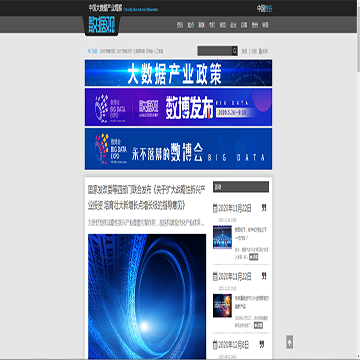Open the conference stage thumbnail in sidebar
Viewport: 360px width, 360px height.
(222, 237)
